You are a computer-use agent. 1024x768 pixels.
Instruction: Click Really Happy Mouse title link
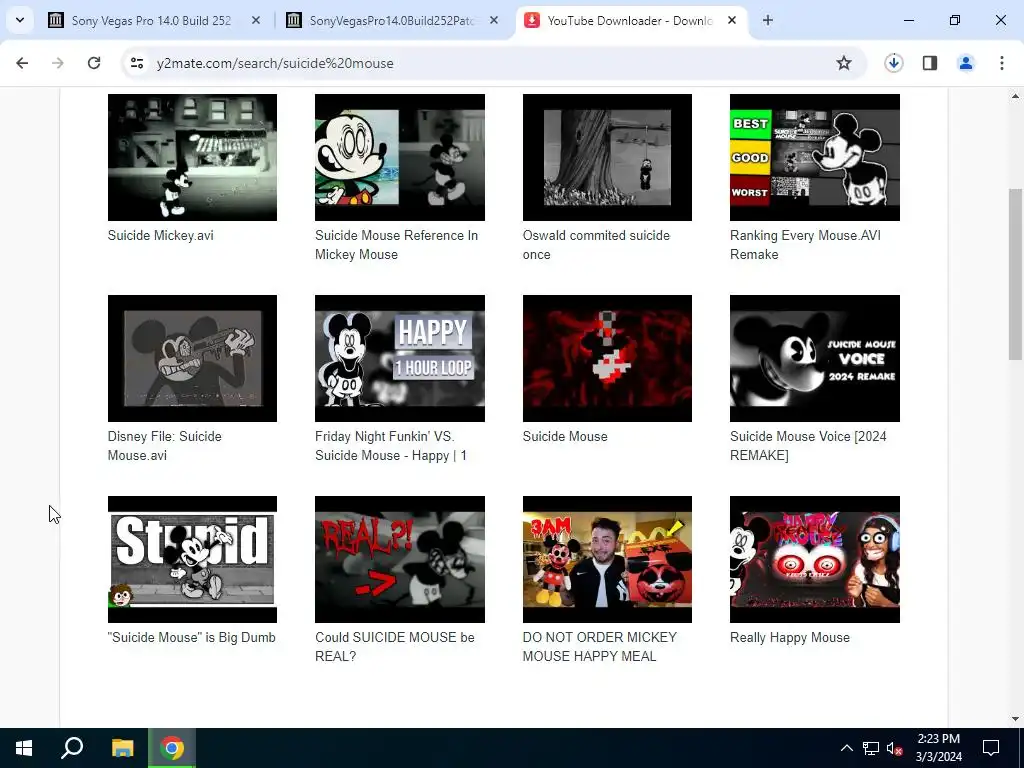click(x=790, y=638)
